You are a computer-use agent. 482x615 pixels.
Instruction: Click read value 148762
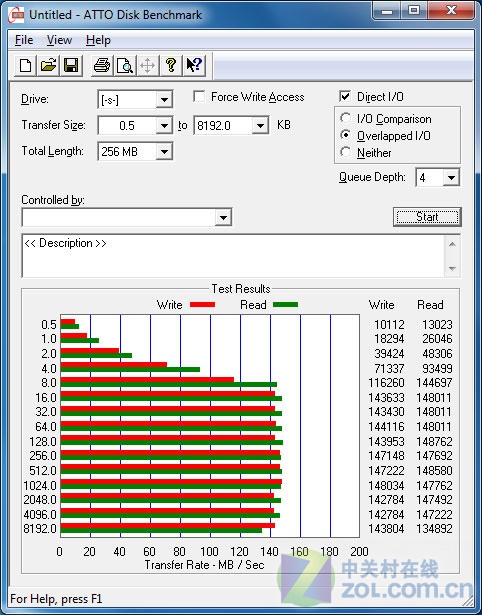pos(435,441)
